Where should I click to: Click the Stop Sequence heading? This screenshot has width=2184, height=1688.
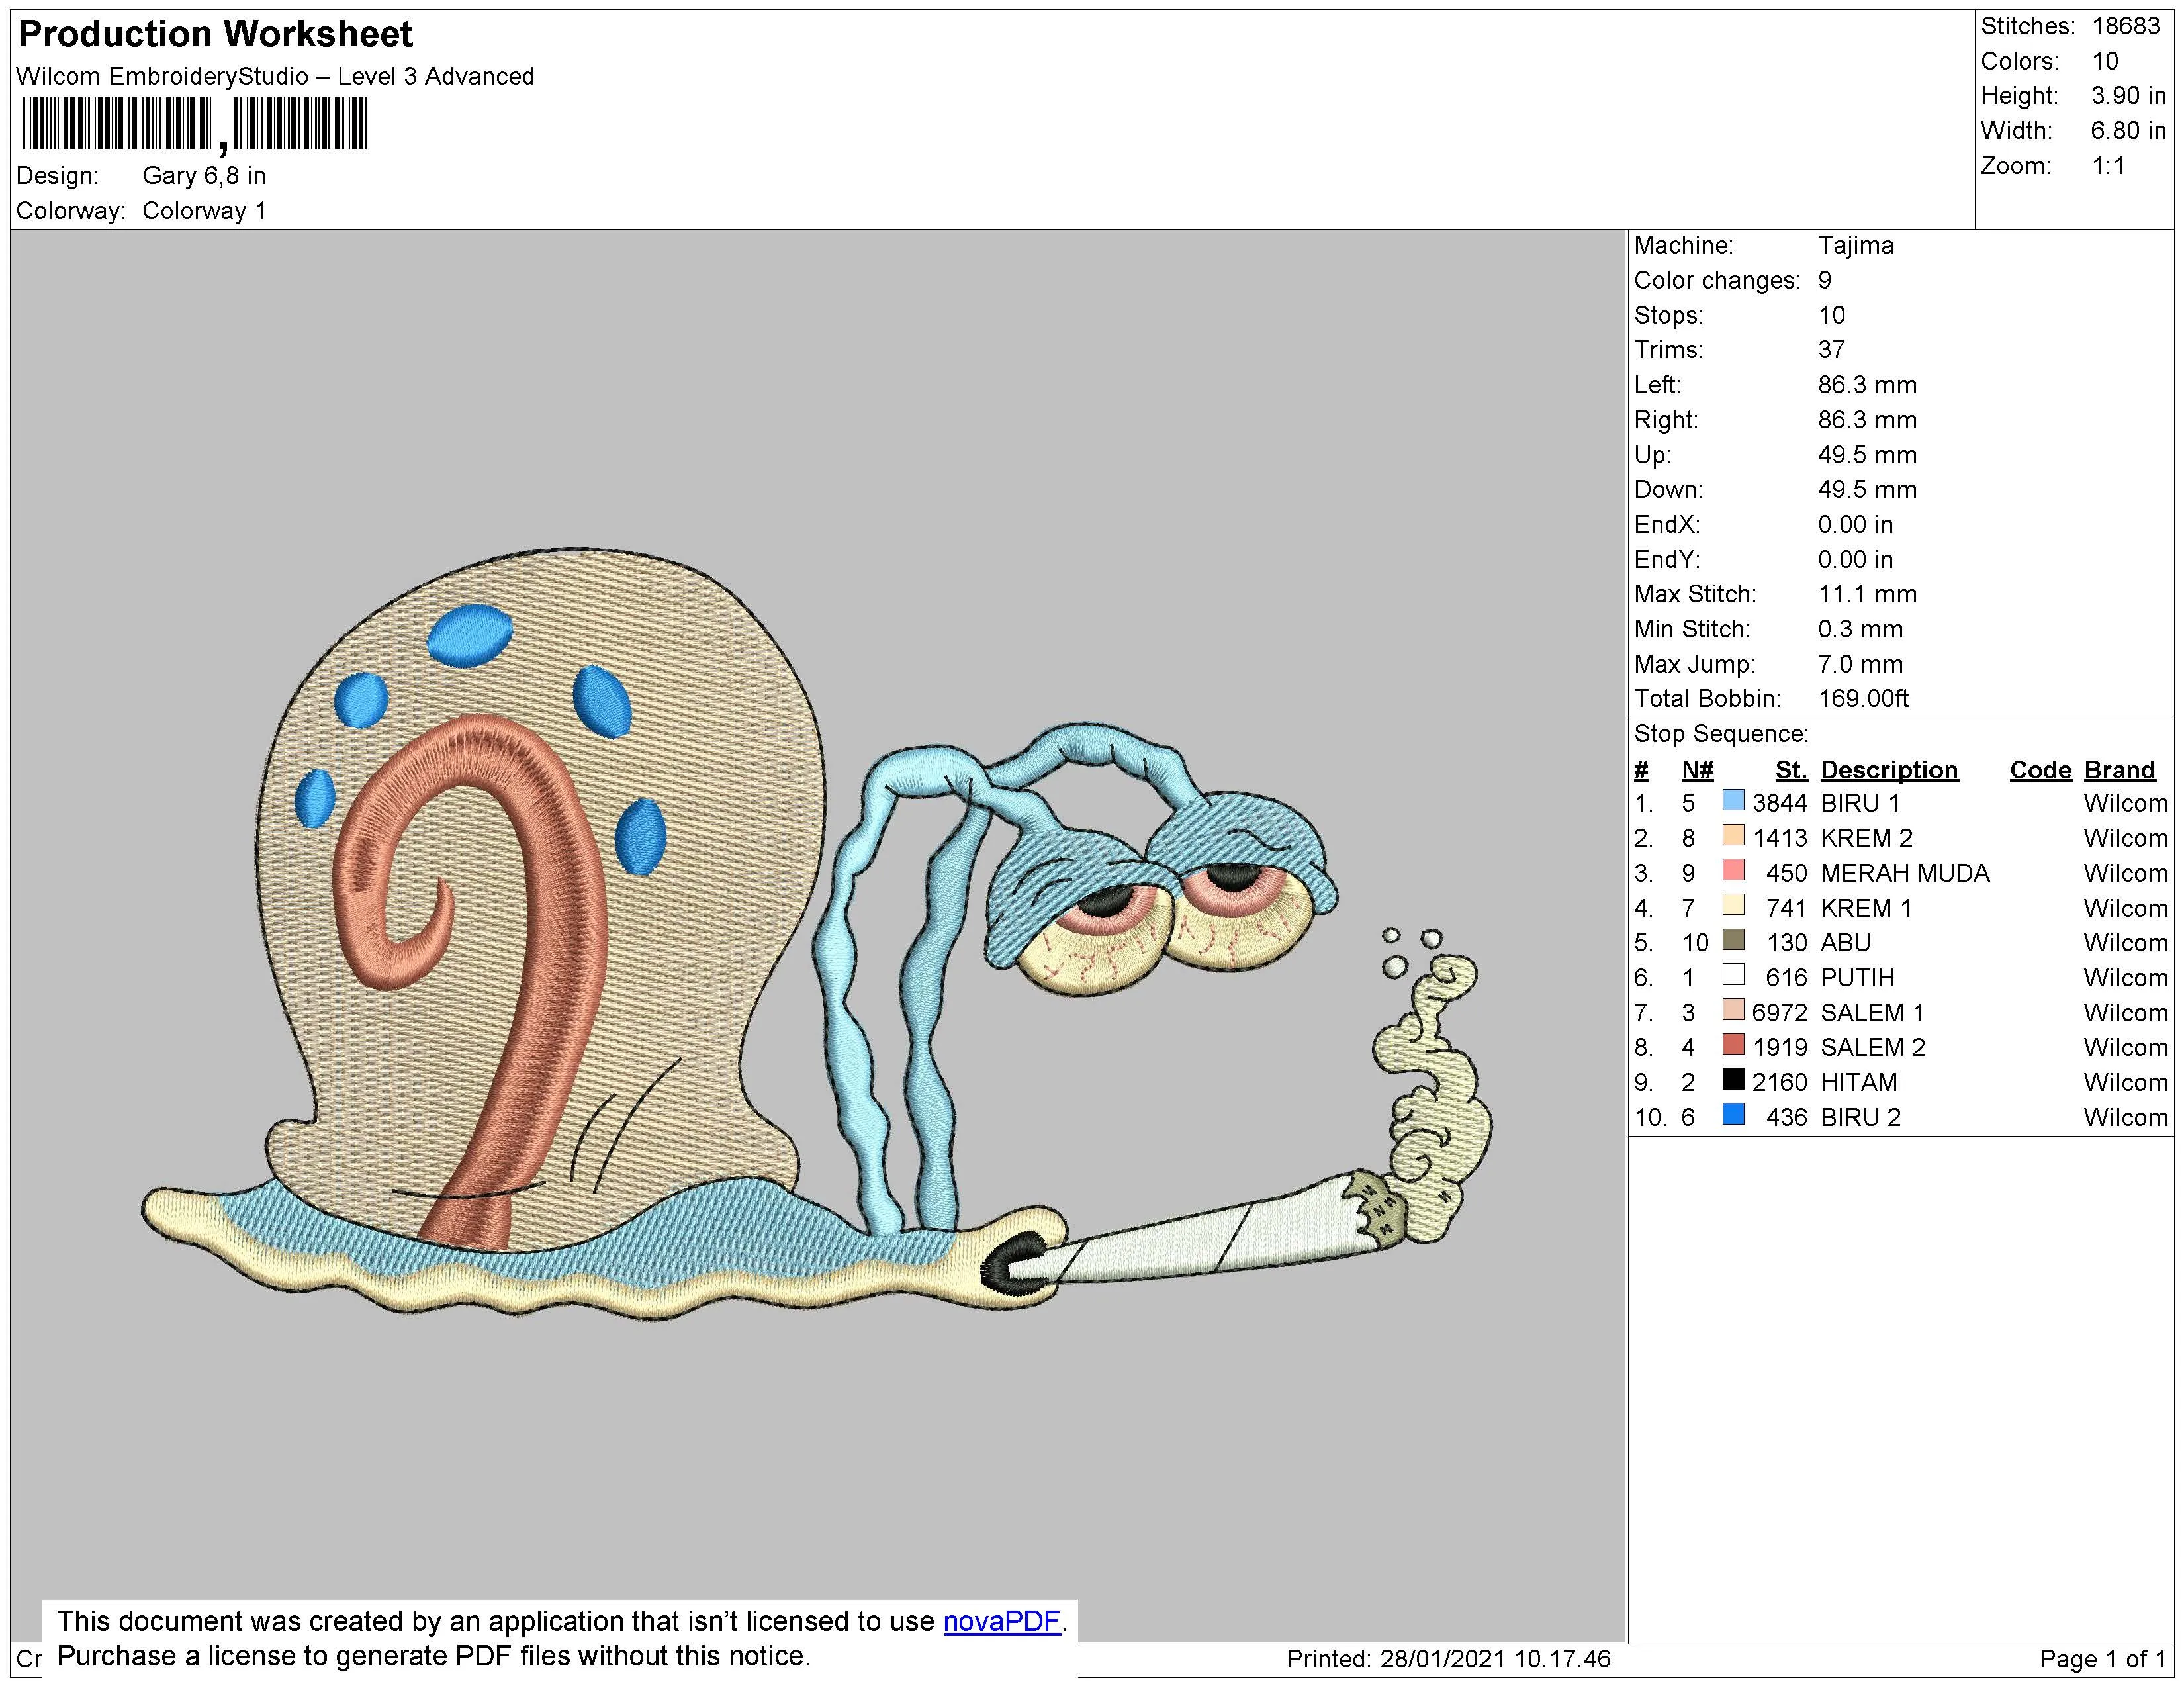point(1721,734)
